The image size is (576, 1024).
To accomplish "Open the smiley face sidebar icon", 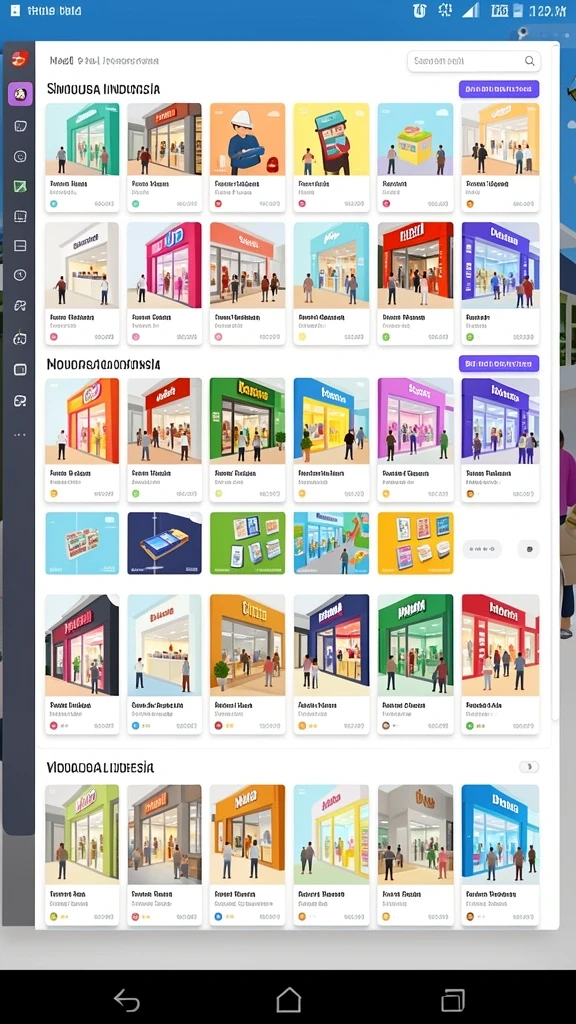I will point(20,157).
